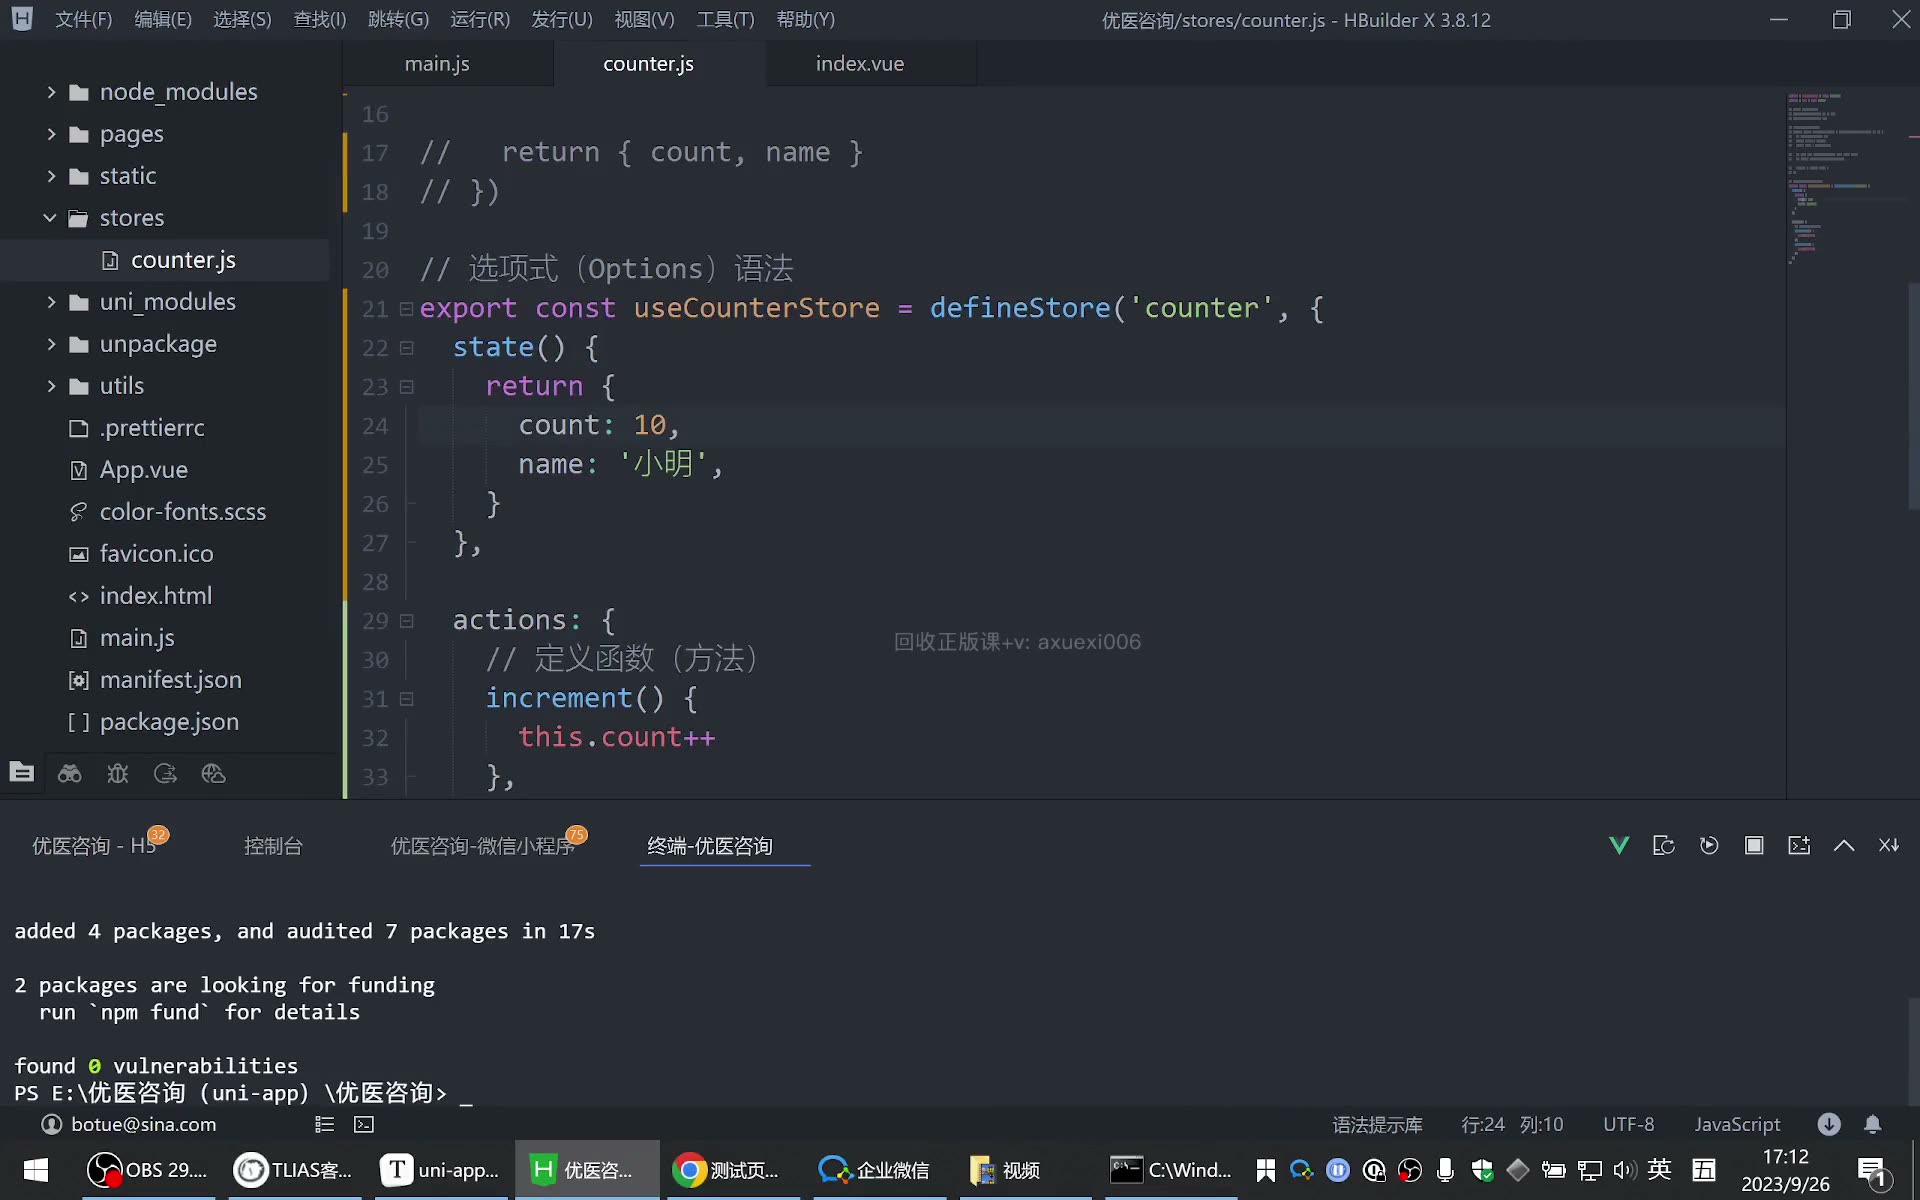
Task: Expand the static folder
Action: (51, 176)
